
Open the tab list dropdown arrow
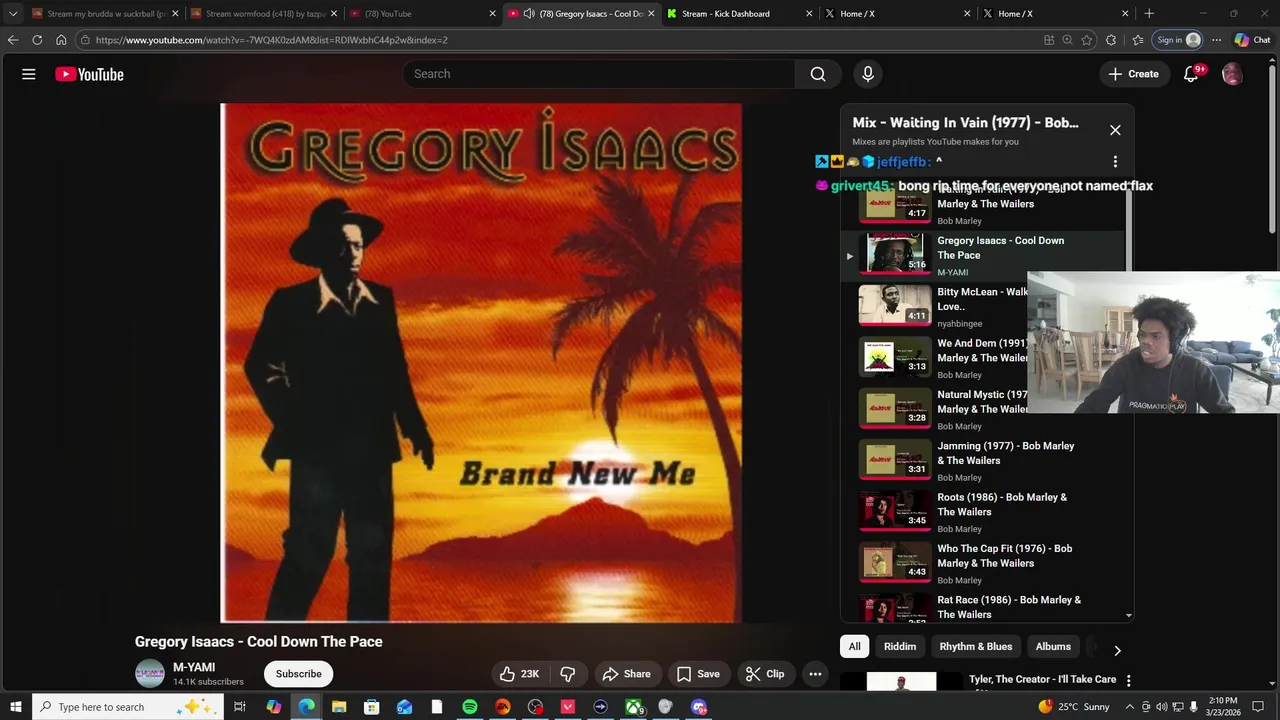pos(13,14)
